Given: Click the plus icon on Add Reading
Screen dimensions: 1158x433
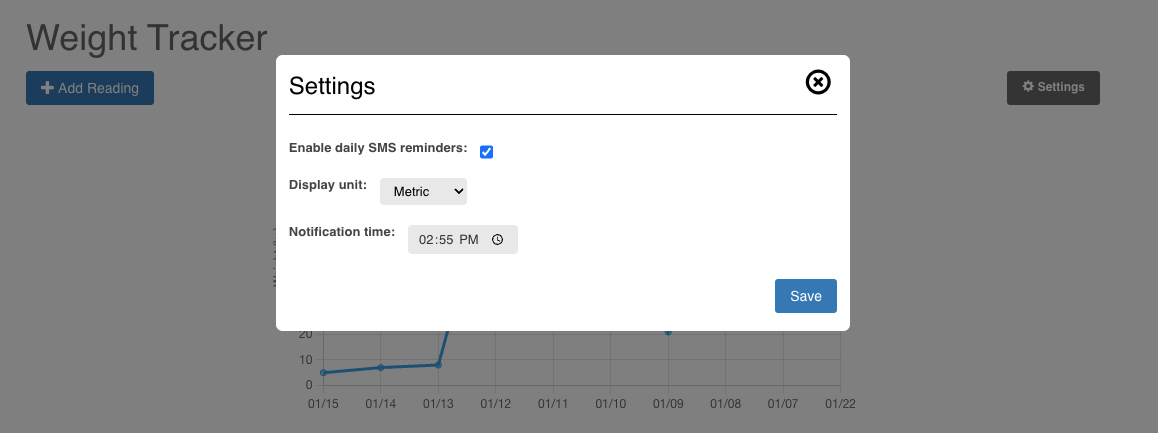Looking at the screenshot, I should (x=47, y=88).
